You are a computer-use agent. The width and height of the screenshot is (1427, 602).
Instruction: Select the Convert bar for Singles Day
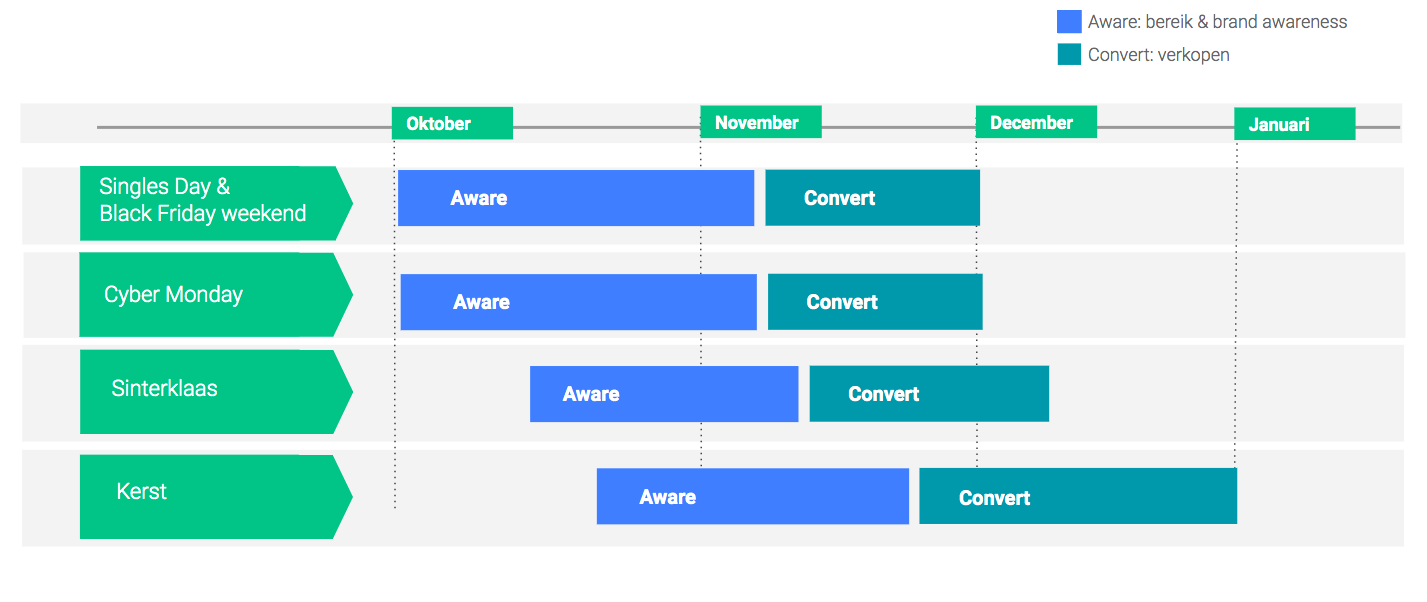coord(872,198)
